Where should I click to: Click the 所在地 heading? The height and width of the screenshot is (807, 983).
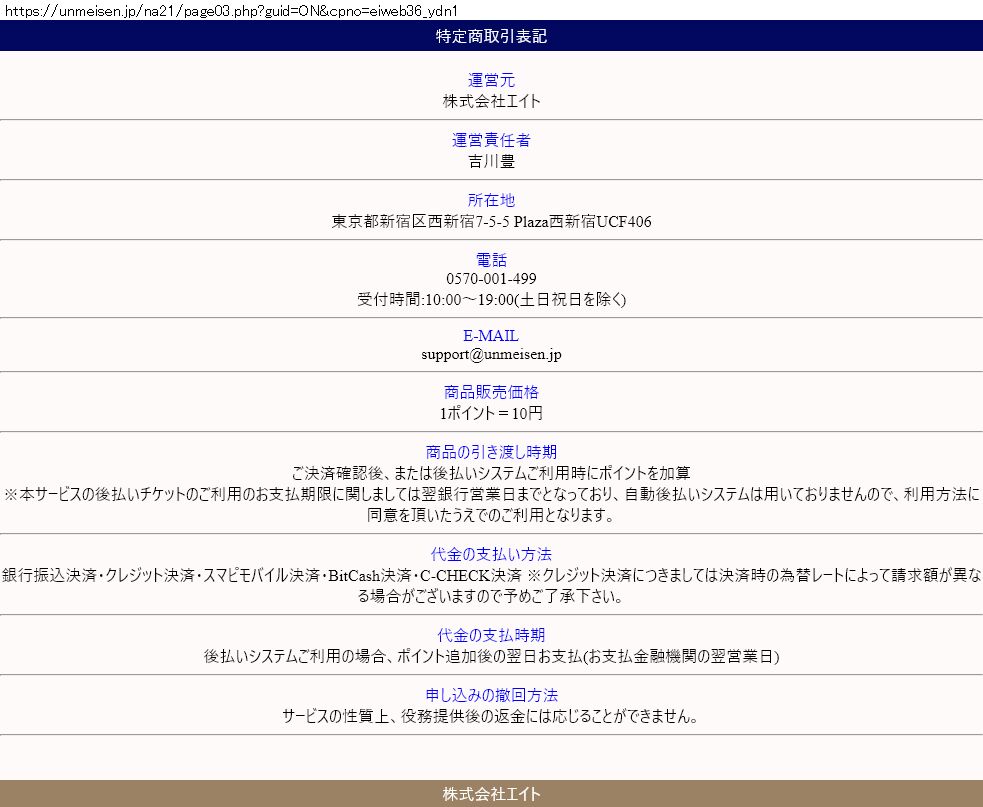pos(491,200)
